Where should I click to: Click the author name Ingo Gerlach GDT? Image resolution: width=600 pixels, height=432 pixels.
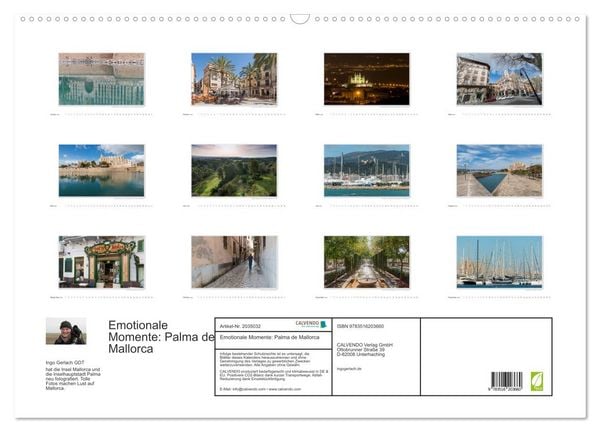65,362
